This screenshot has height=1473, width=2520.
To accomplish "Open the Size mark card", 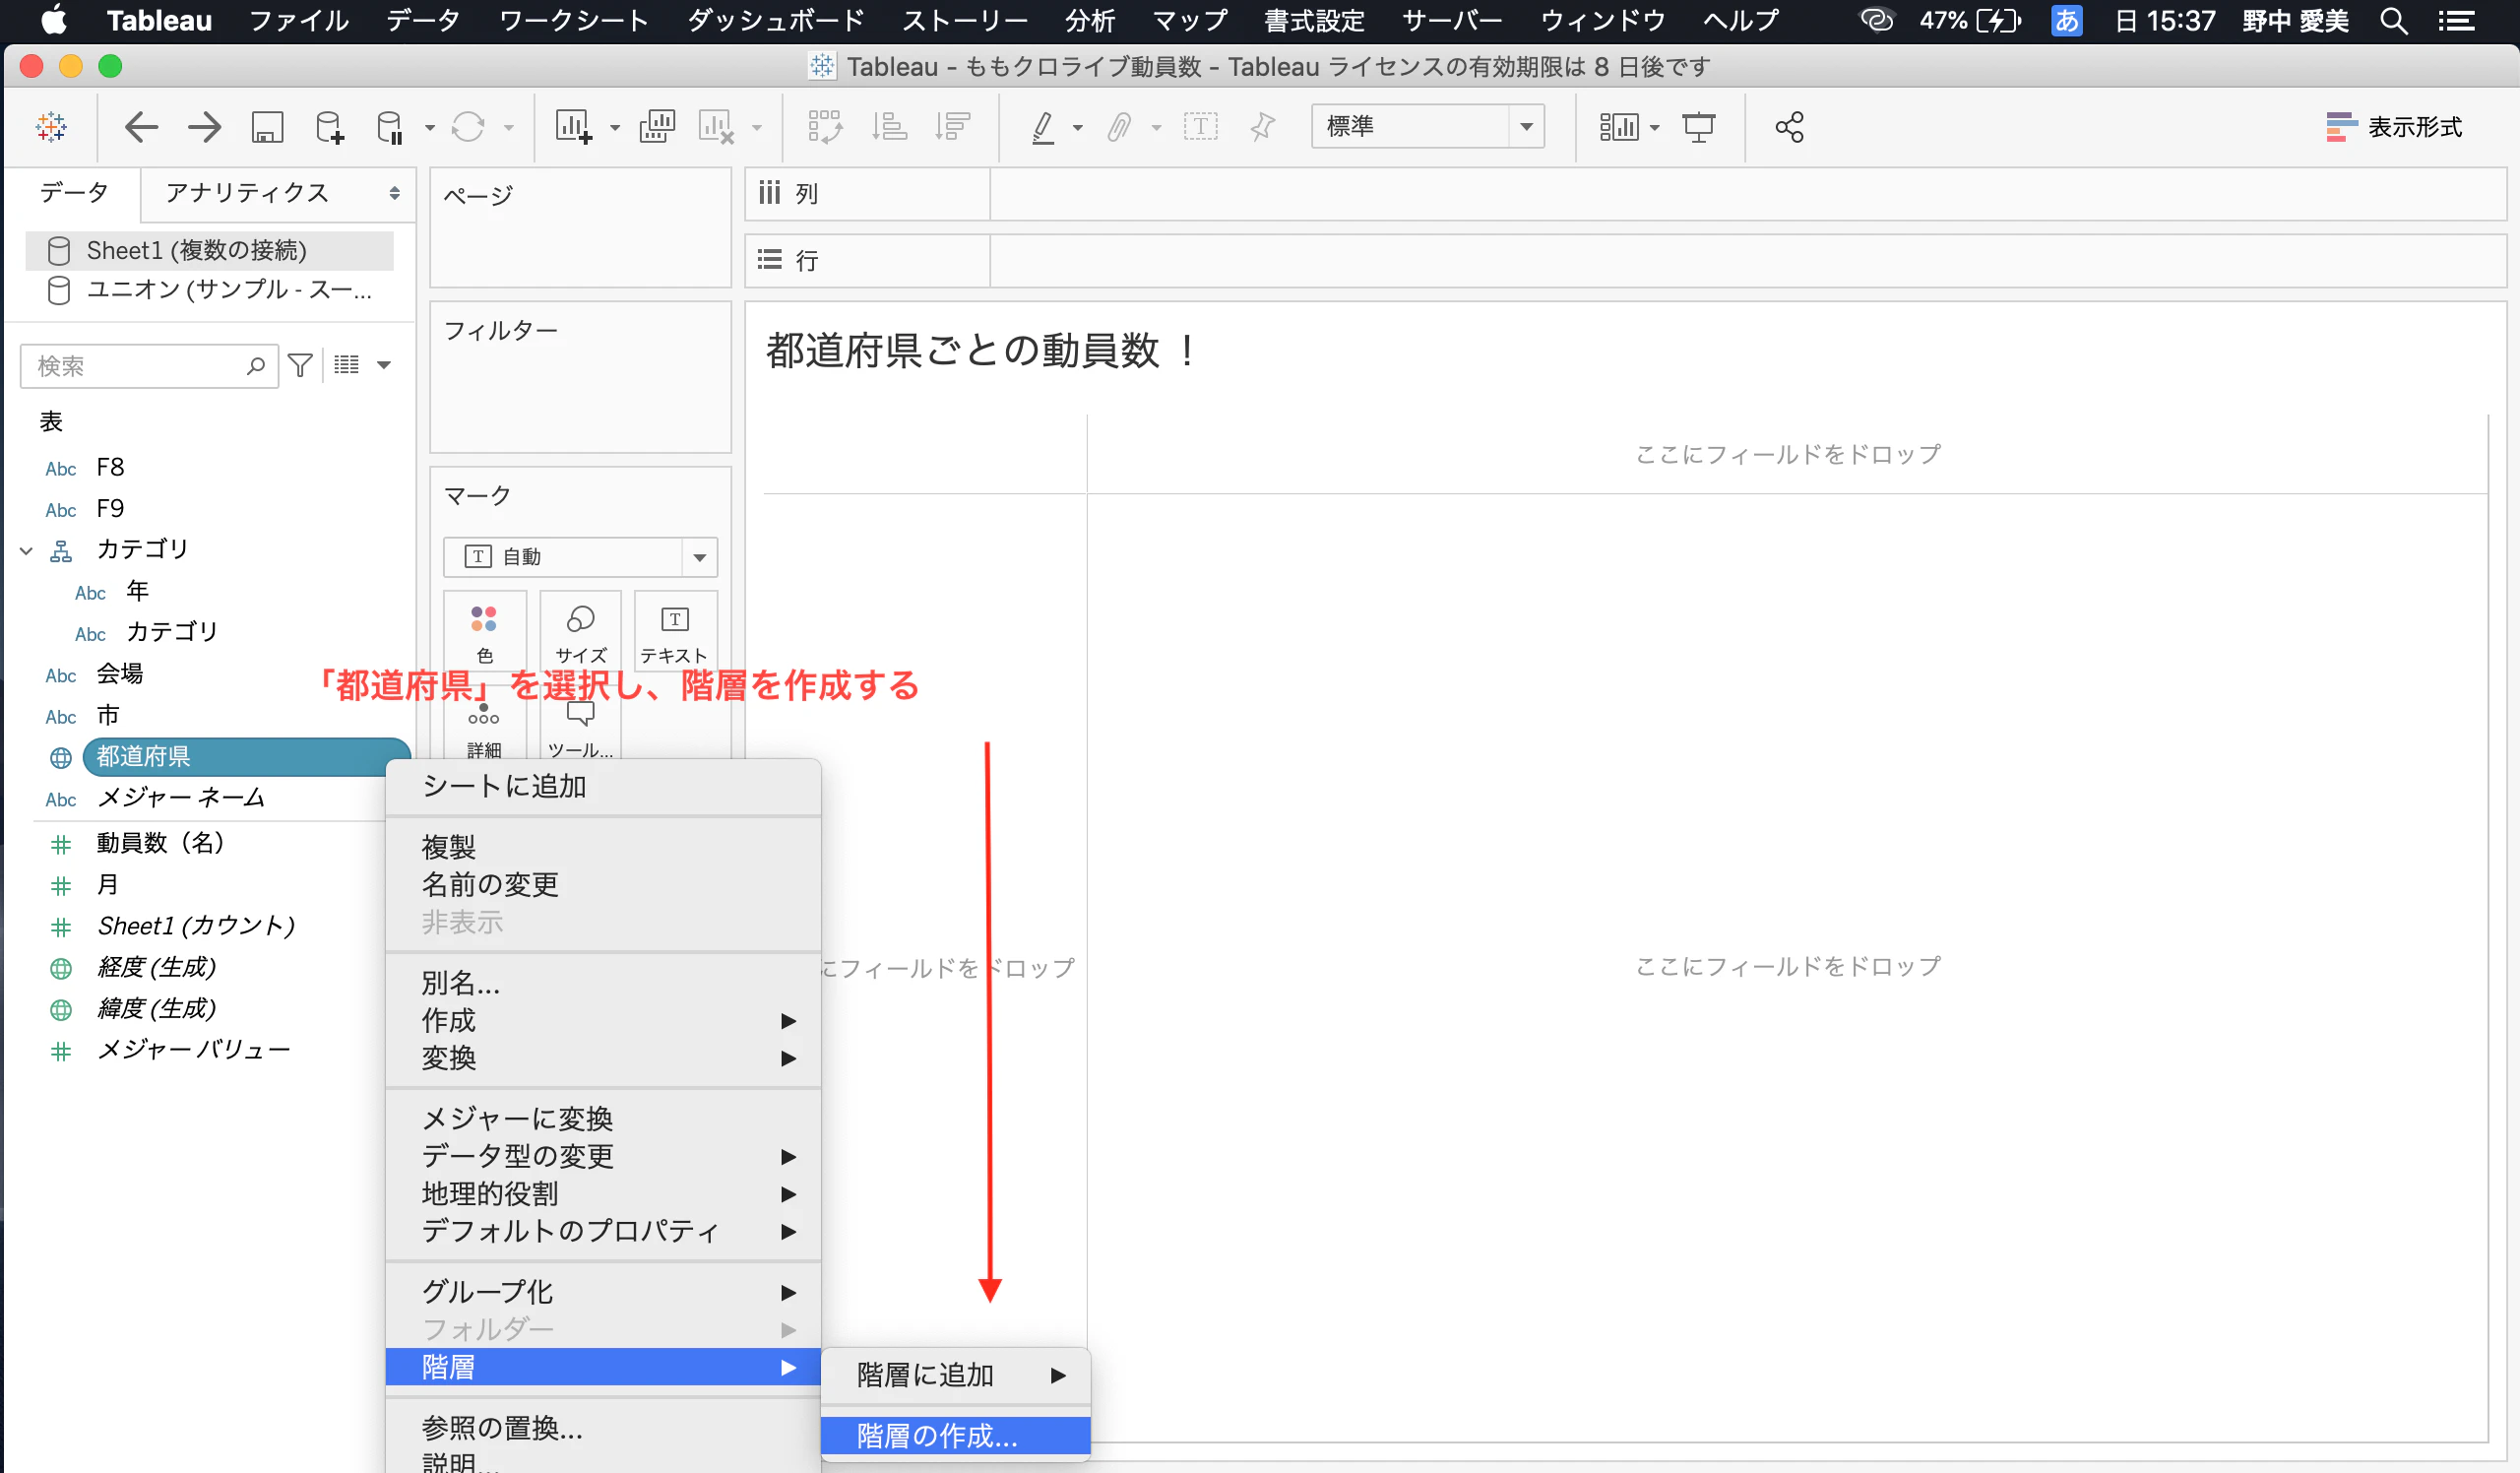I will tap(580, 631).
